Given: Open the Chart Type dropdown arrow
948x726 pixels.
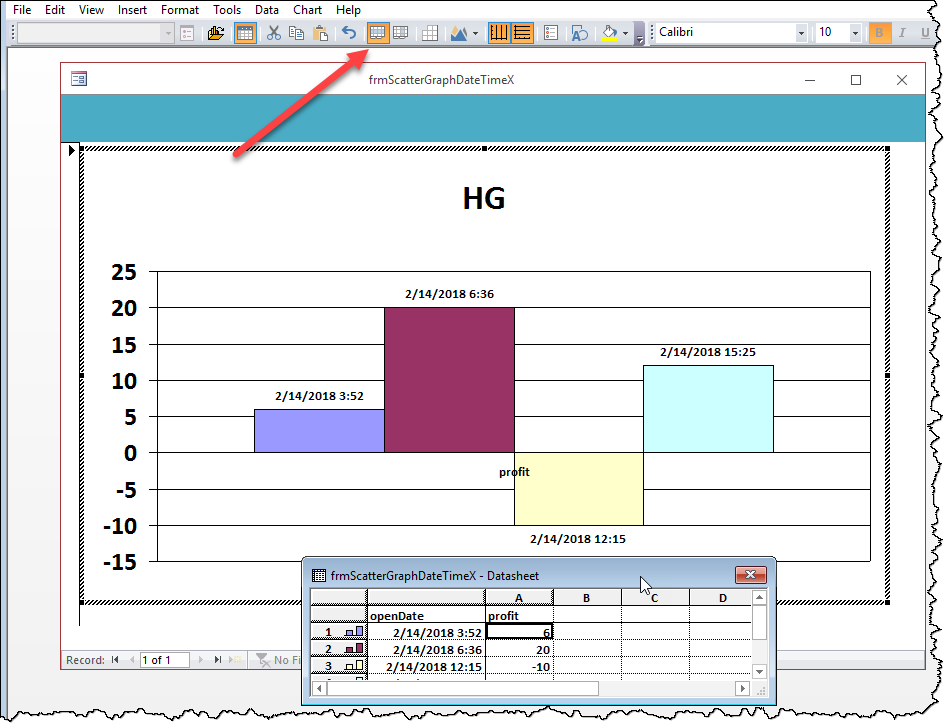Looking at the screenshot, I should (475, 33).
